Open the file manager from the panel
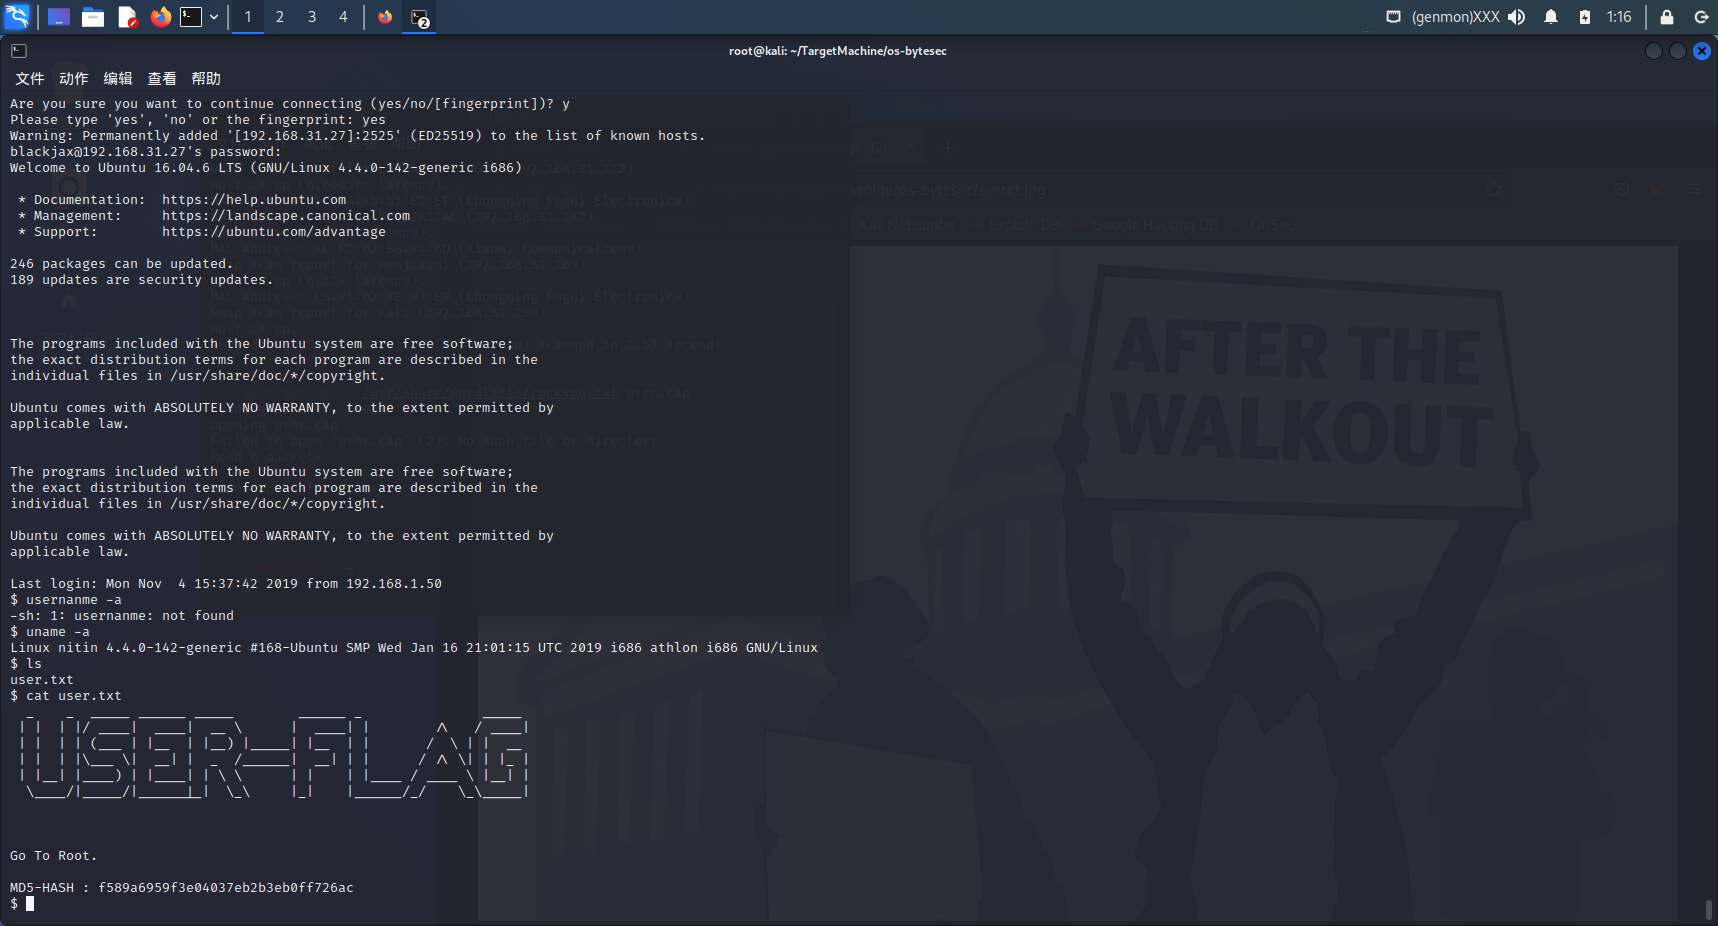 tap(93, 17)
